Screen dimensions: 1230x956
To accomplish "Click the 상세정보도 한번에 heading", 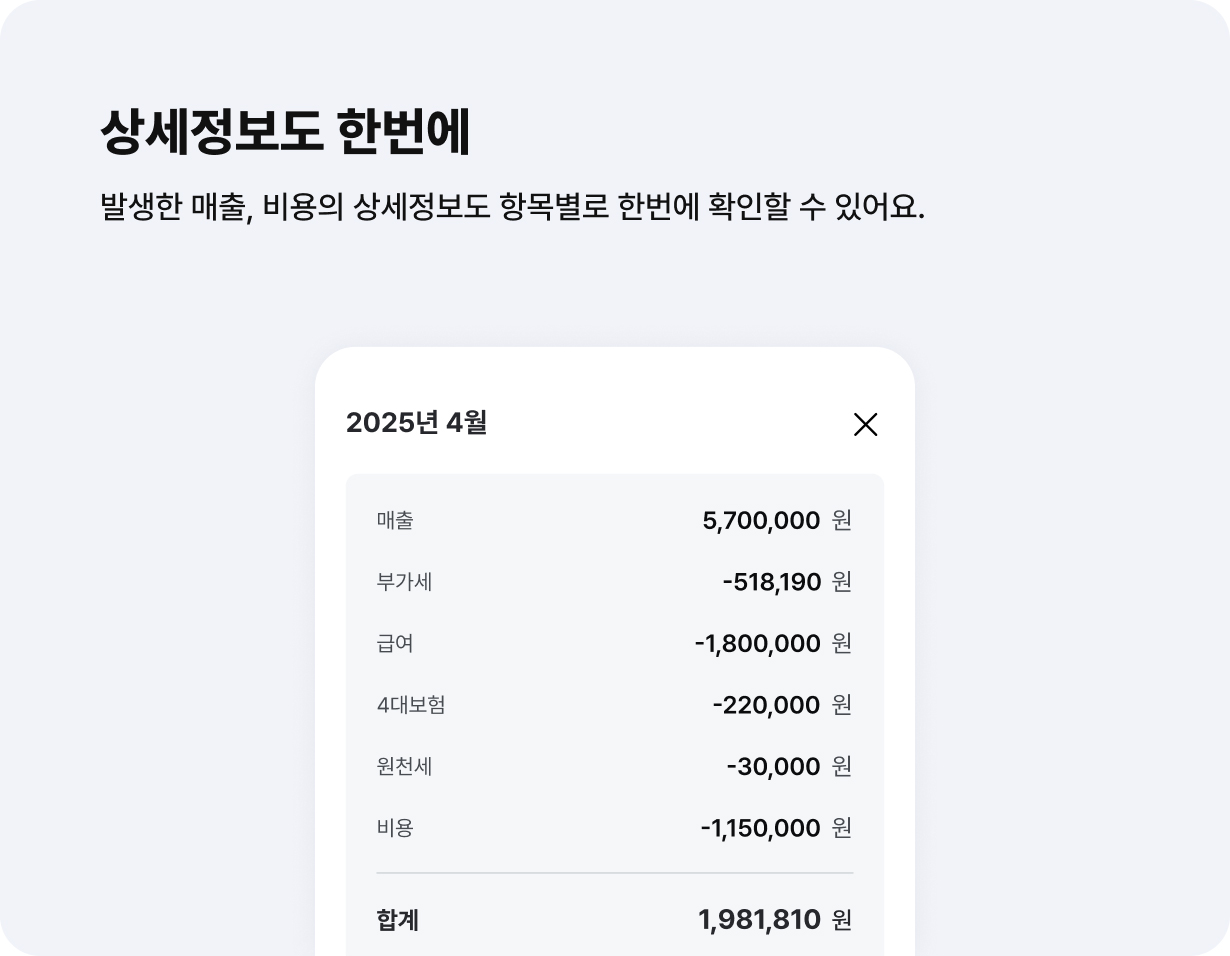I will point(285,132).
